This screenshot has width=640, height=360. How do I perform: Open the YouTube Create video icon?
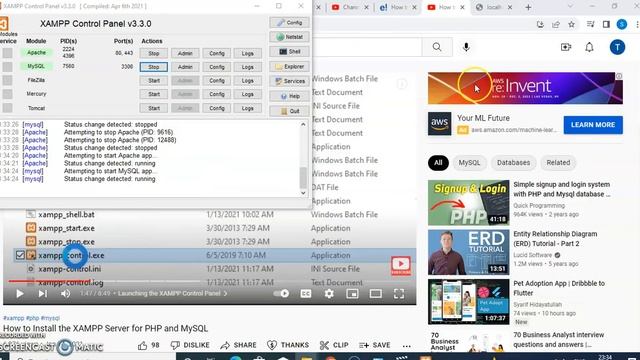coord(566,47)
